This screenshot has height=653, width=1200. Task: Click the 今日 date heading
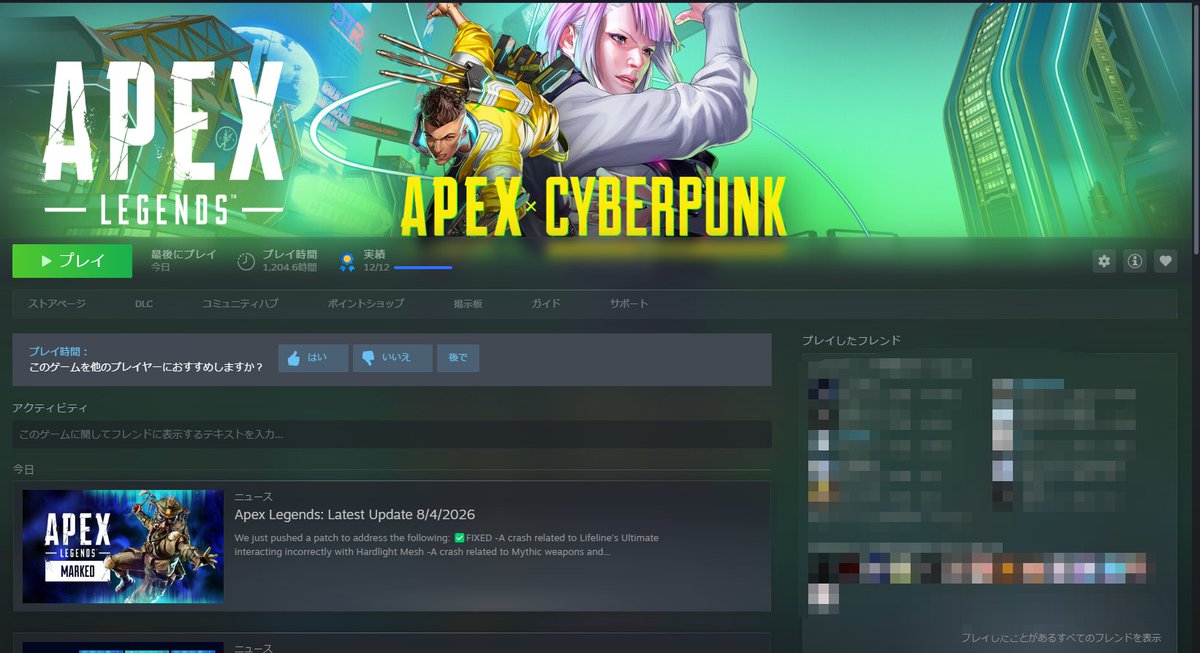point(23,469)
